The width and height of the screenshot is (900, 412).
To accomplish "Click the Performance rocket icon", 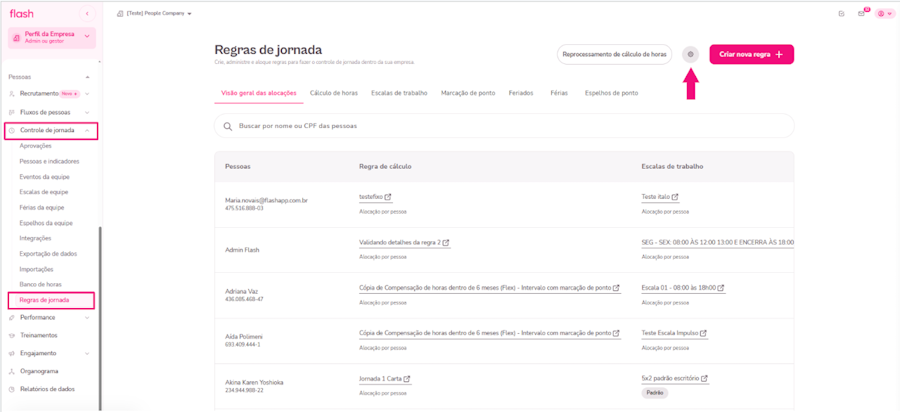I will coord(12,317).
